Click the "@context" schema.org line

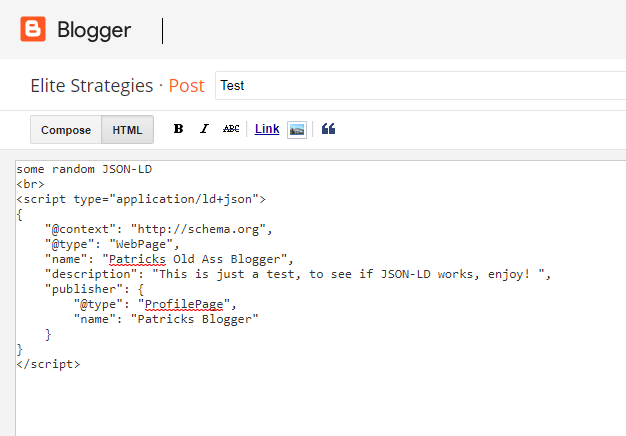(x=158, y=229)
